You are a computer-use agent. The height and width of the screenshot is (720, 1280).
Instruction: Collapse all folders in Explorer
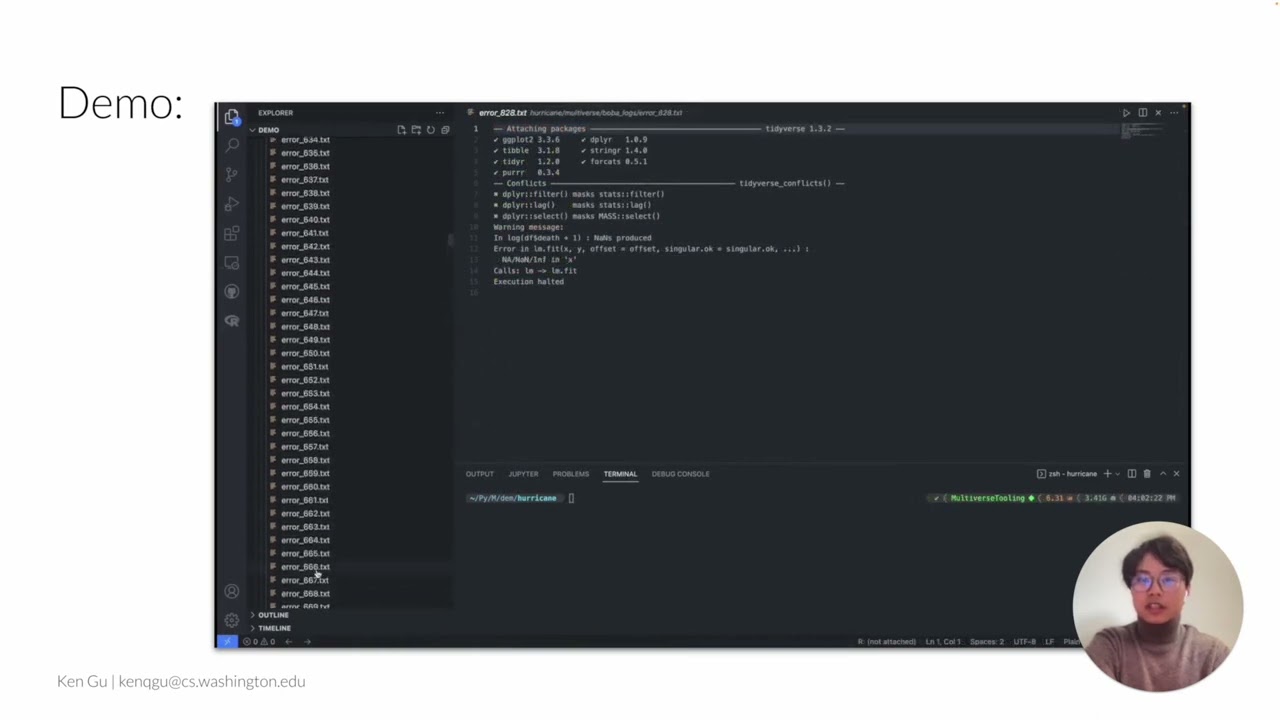445,130
